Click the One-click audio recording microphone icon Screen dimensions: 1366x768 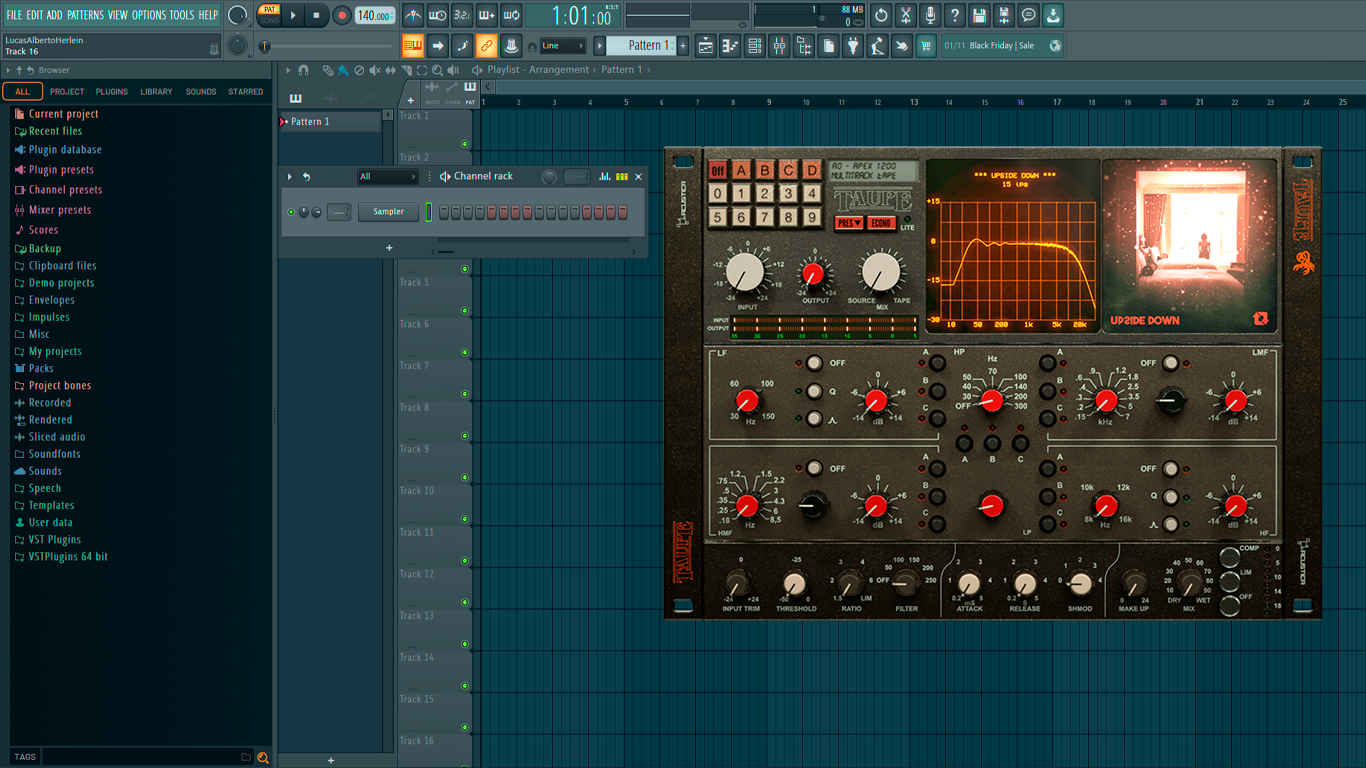pos(930,15)
